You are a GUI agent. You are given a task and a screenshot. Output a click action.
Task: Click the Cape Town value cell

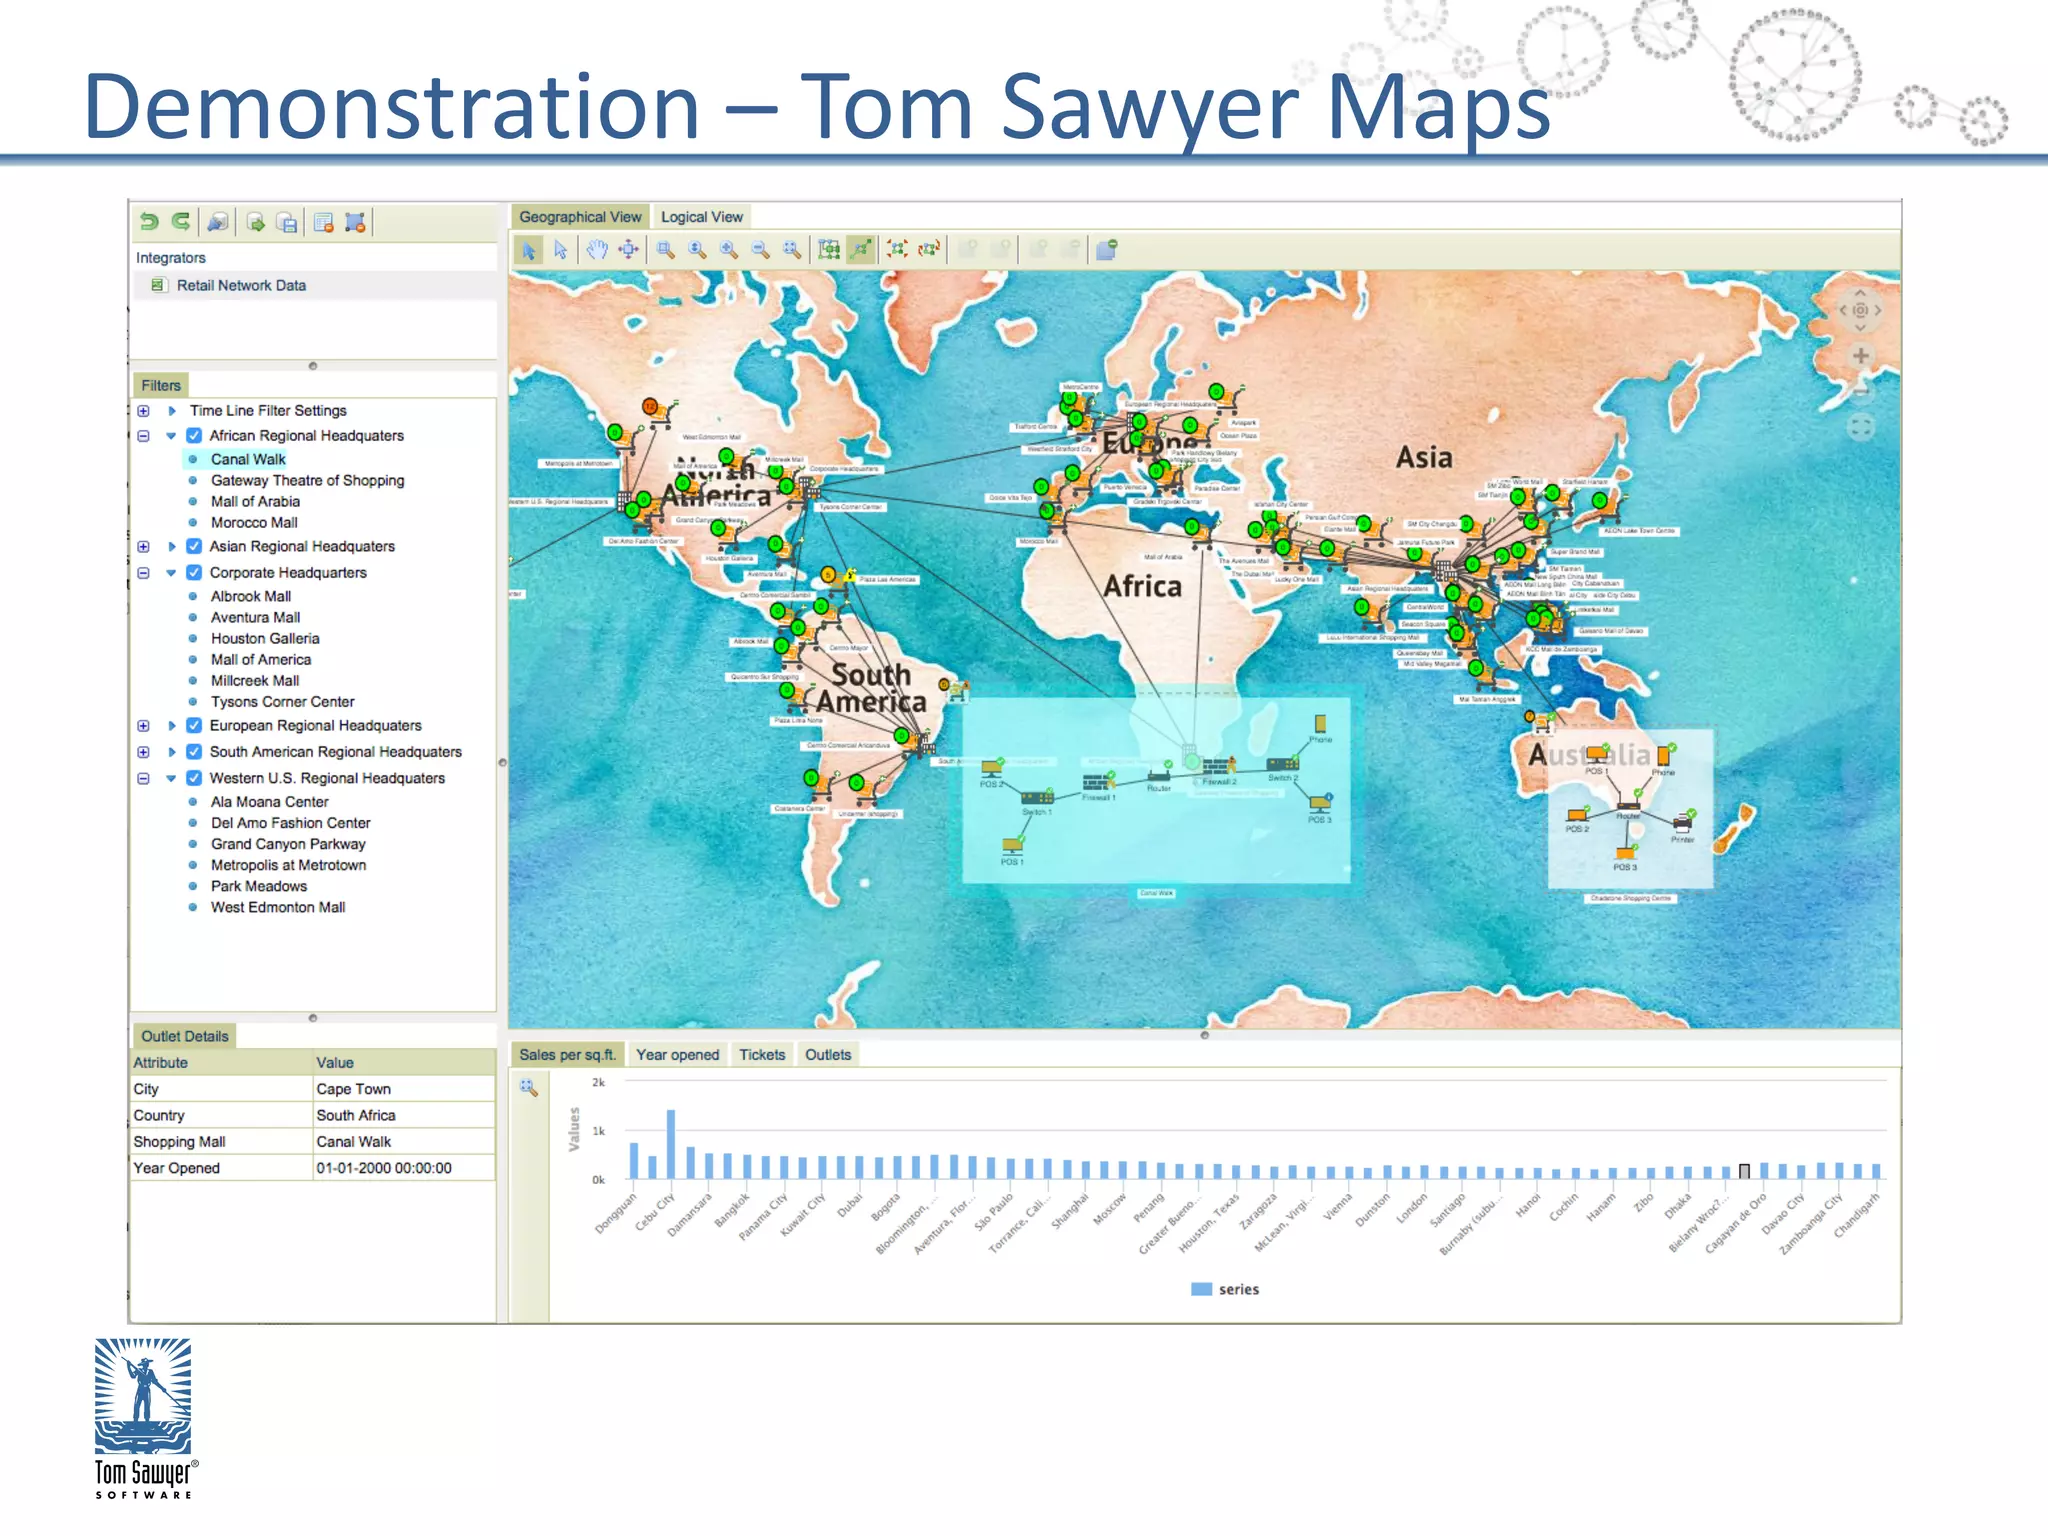[x=404, y=1089]
